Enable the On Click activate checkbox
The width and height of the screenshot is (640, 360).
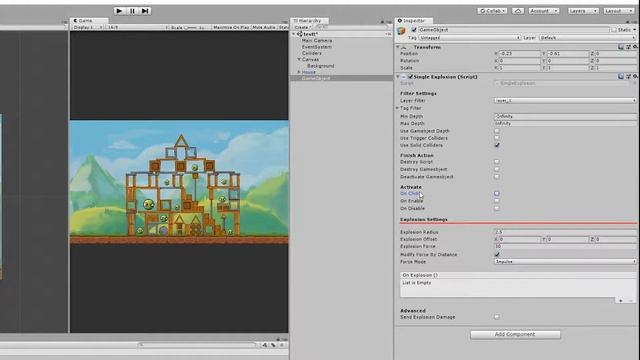pos(497,193)
